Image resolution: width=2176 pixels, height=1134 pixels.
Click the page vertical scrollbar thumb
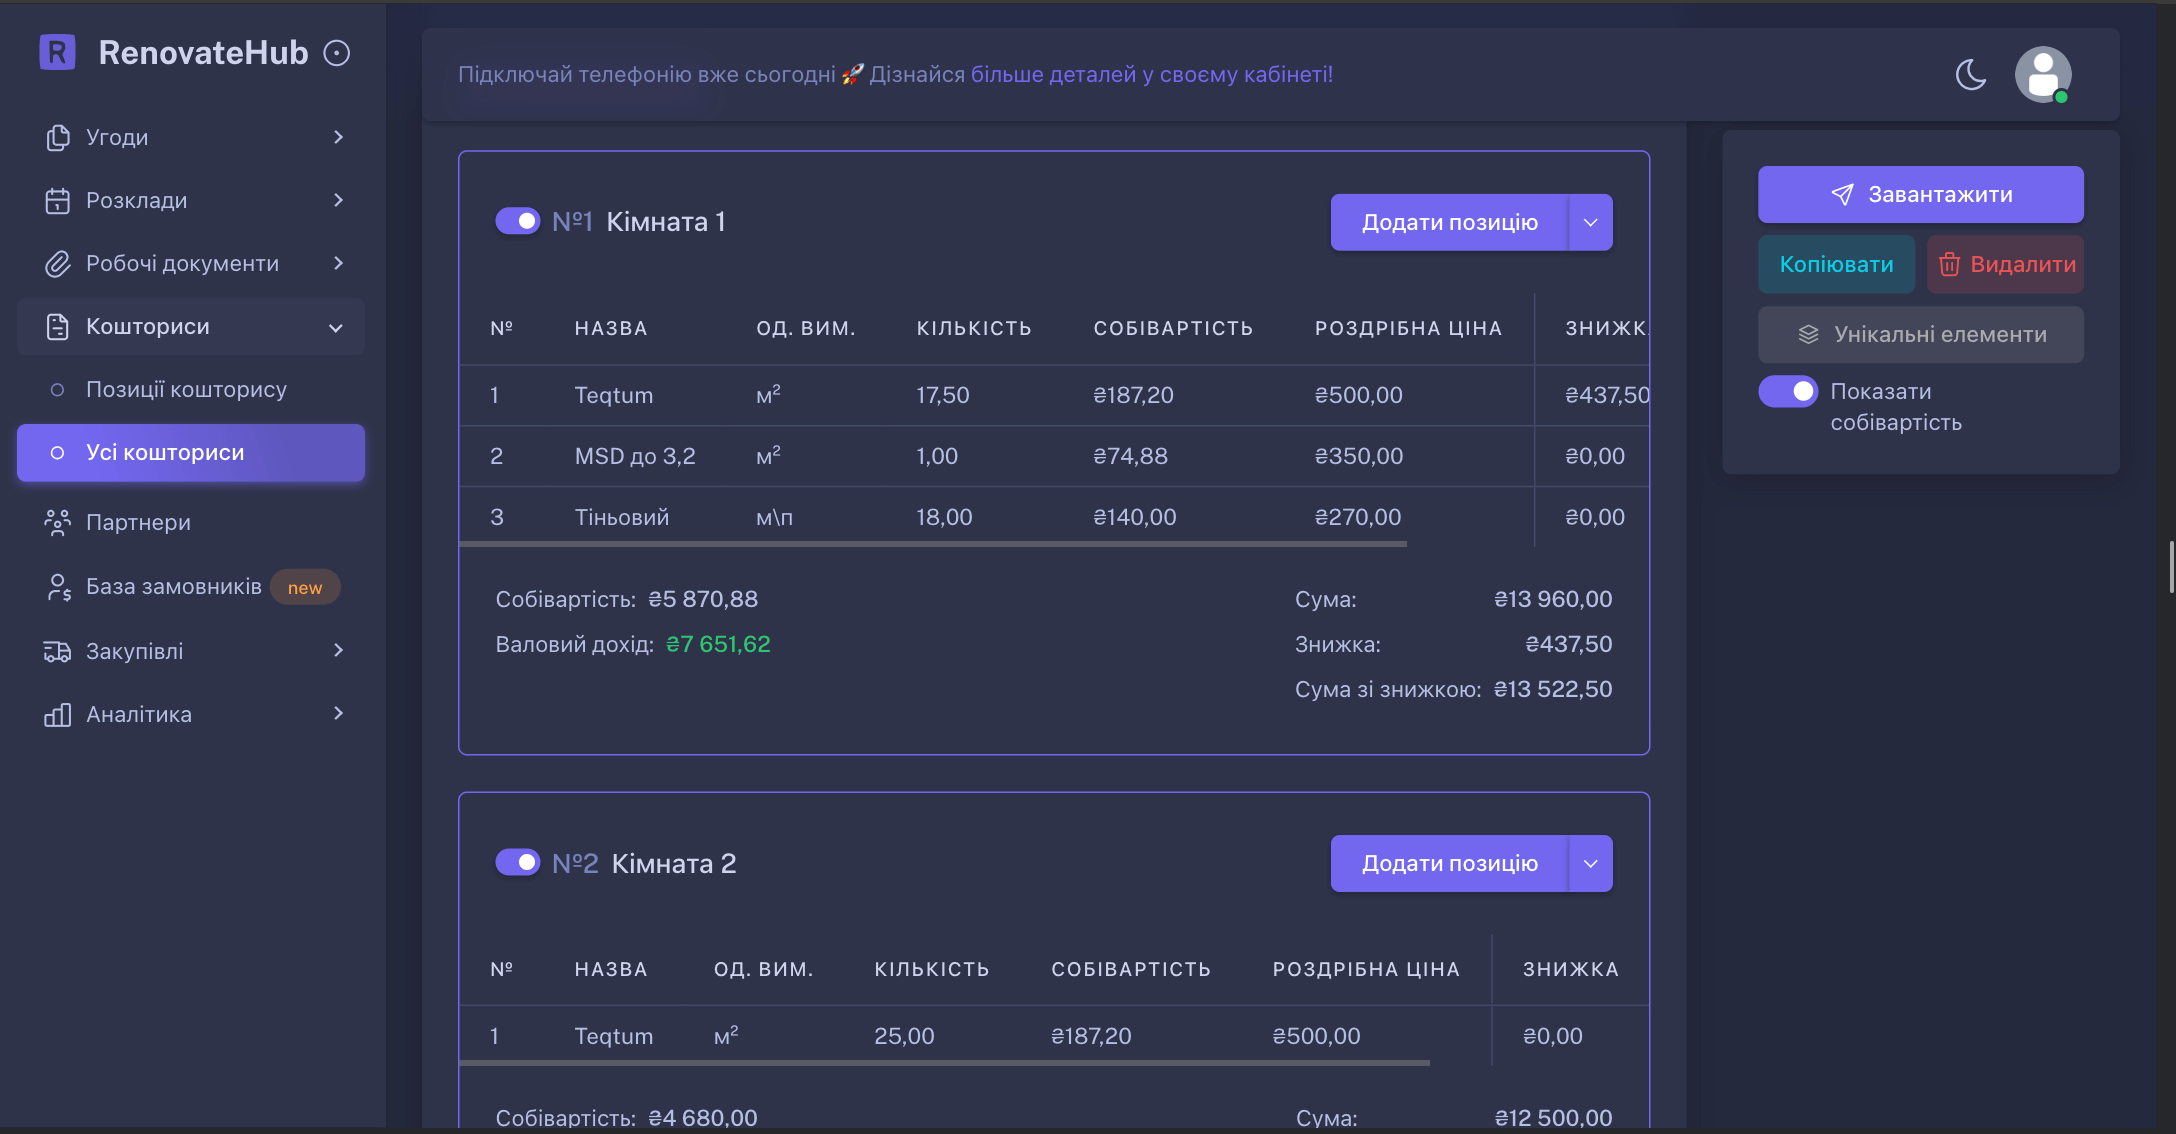(2172, 566)
